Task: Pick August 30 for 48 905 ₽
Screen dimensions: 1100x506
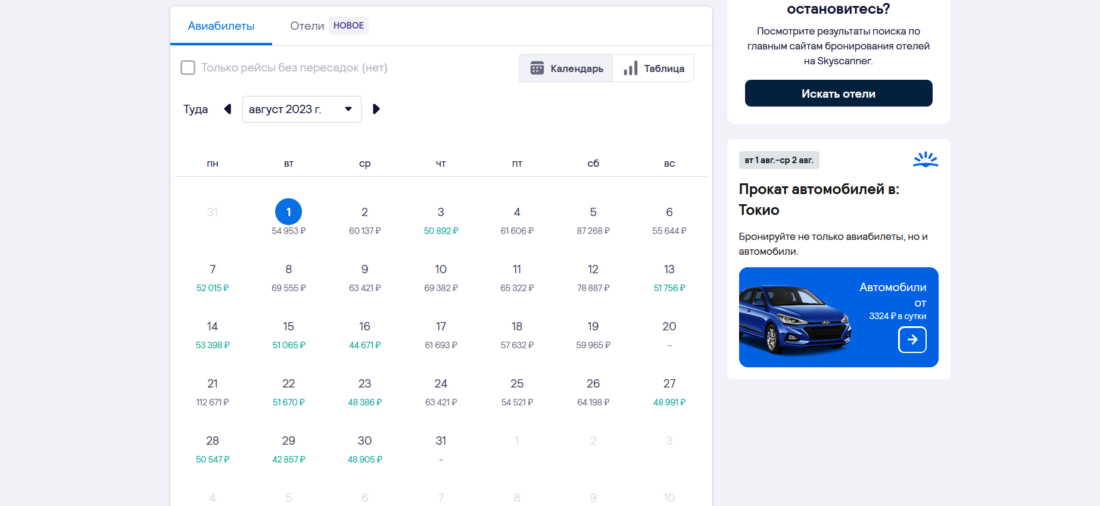Action: (365, 449)
